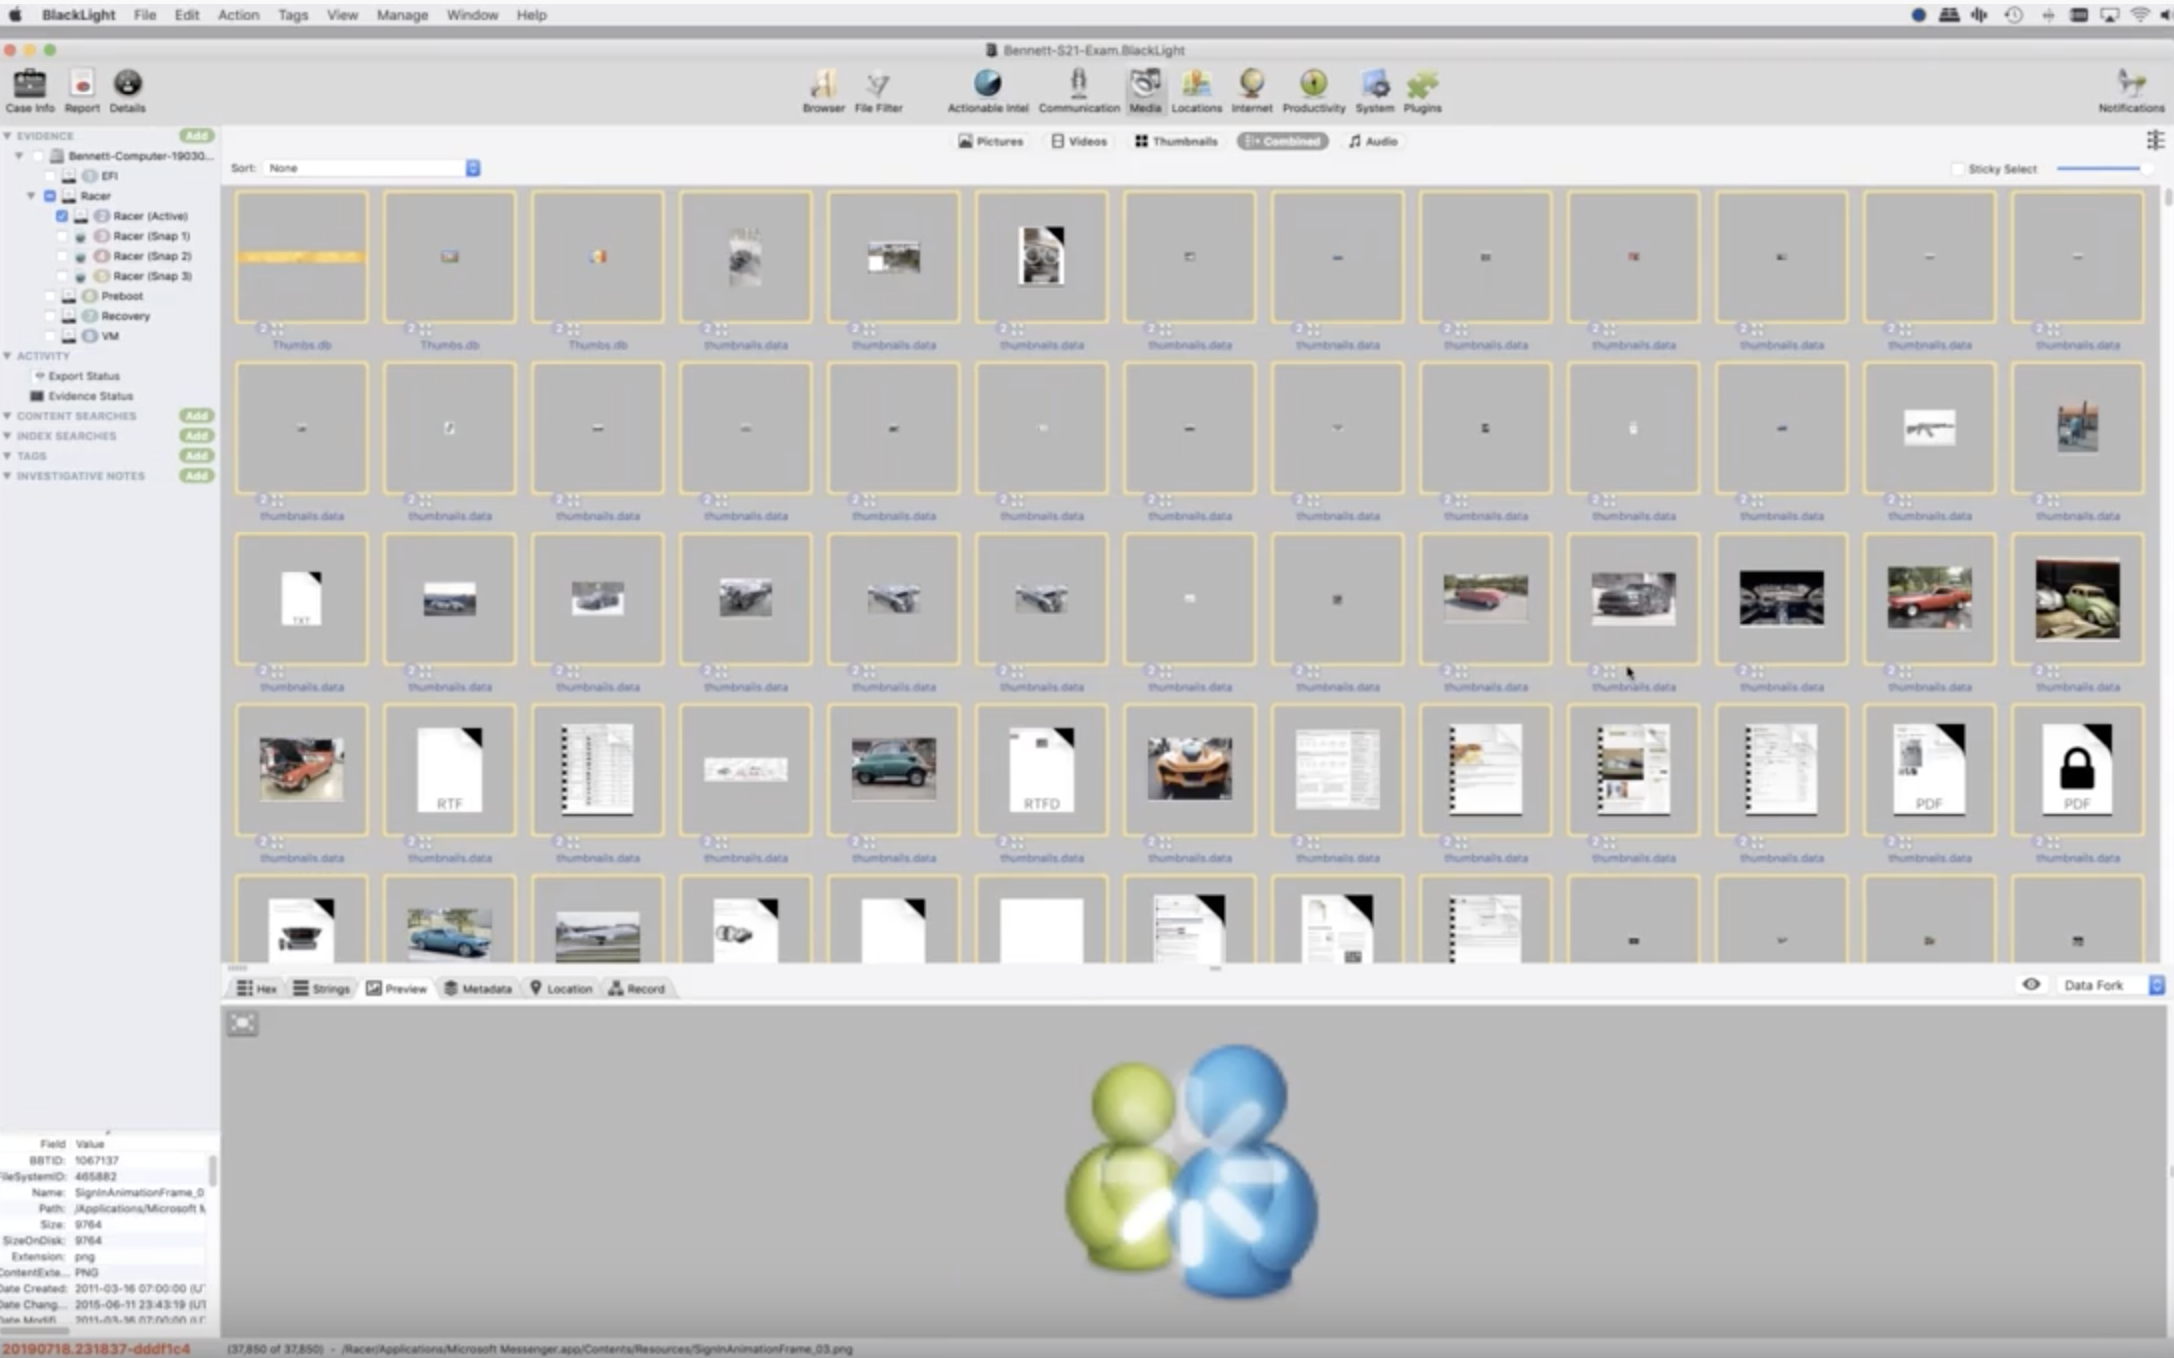Image resolution: width=2174 pixels, height=1358 pixels.
Task: Open the System view
Action: [1374, 91]
